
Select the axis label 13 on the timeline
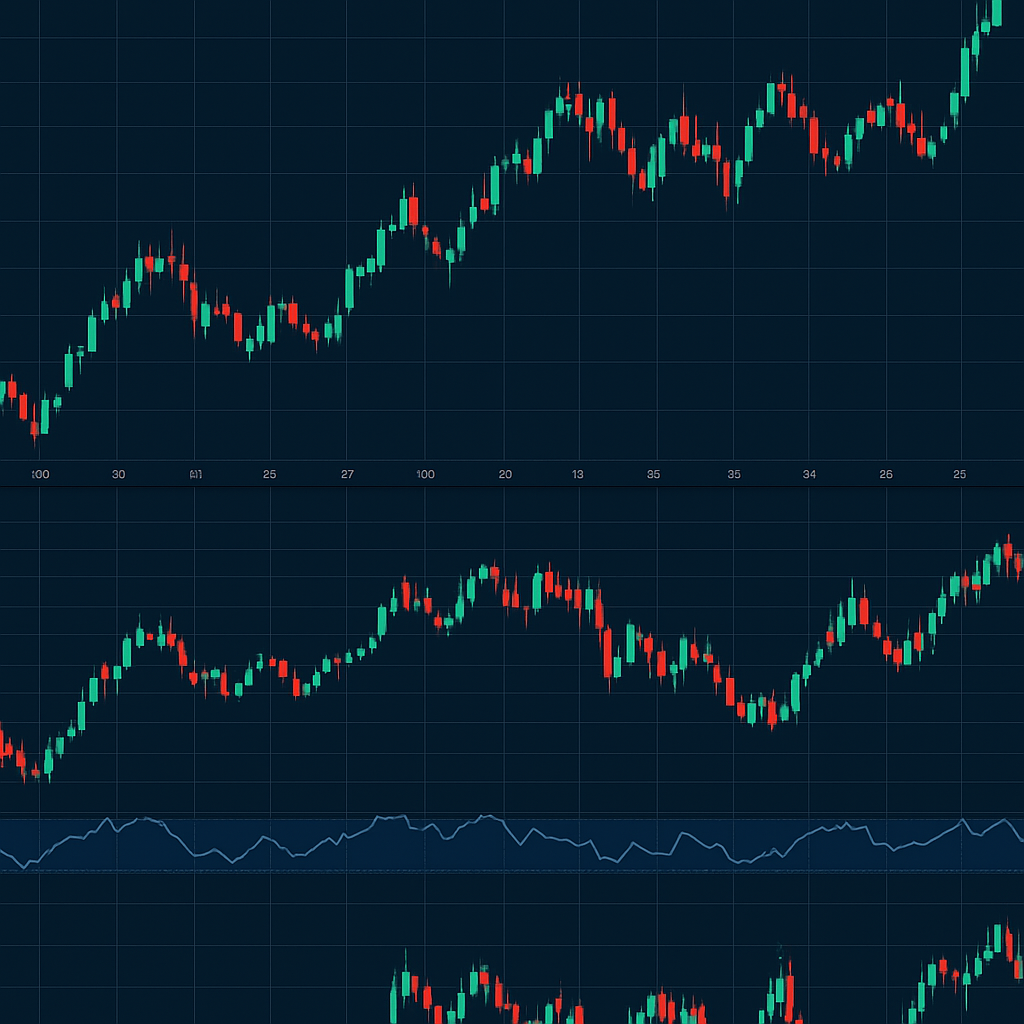pyautogui.click(x=578, y=474)
